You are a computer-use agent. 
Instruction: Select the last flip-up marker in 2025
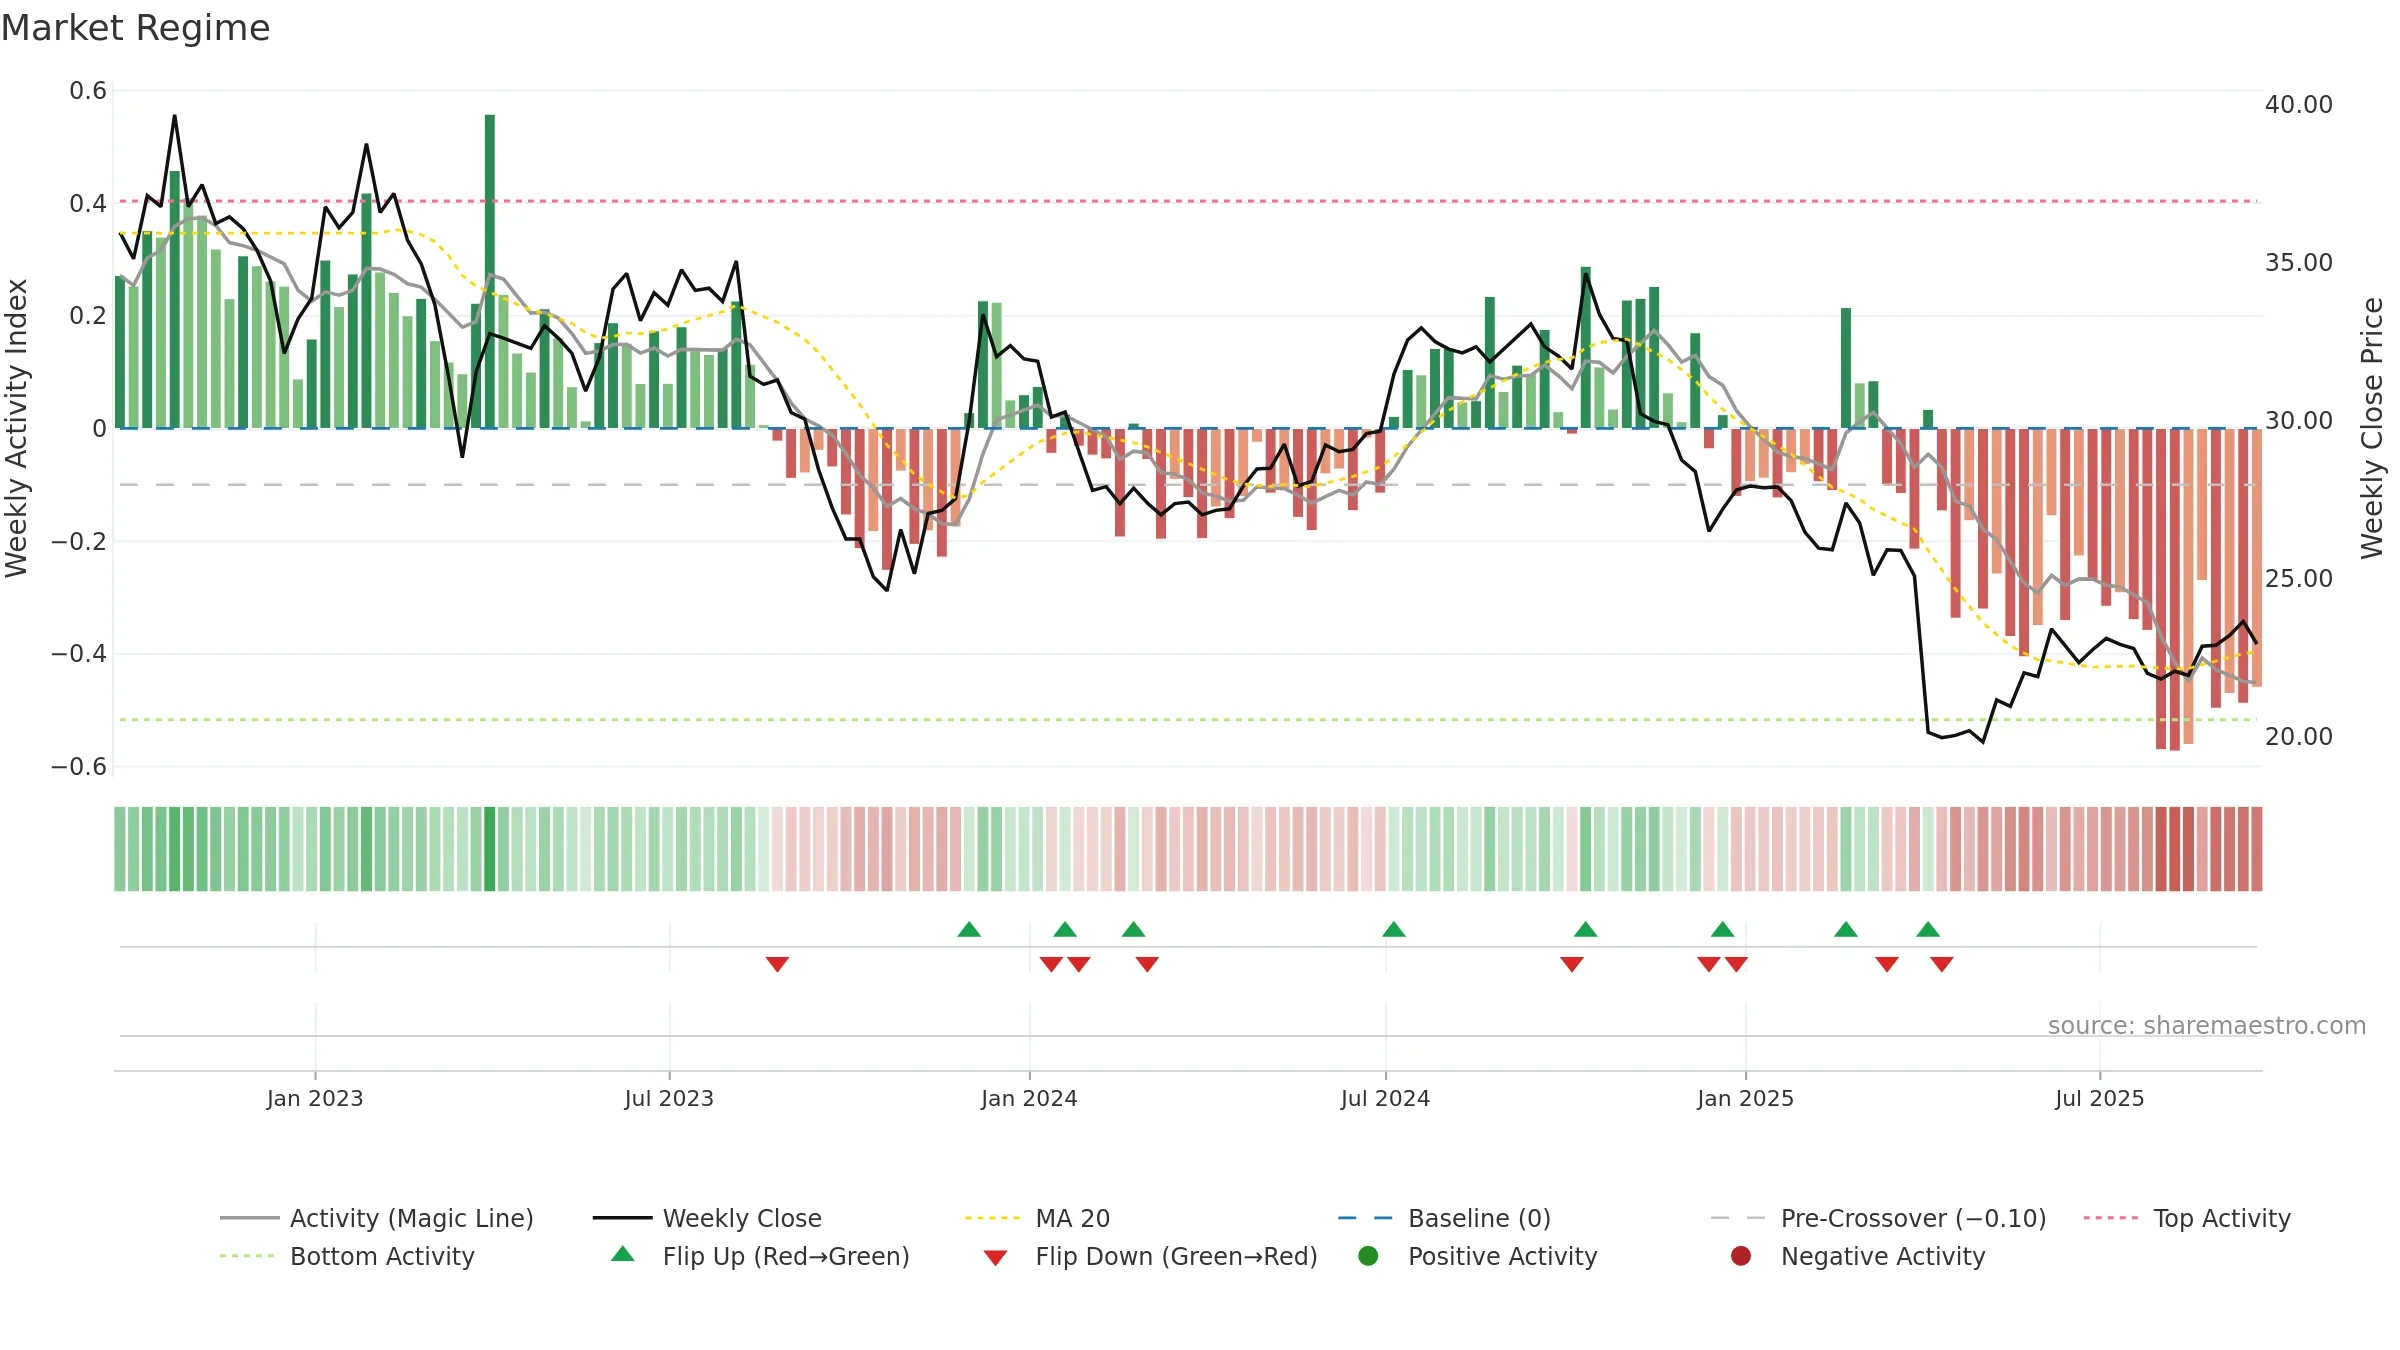(1928, 929)
